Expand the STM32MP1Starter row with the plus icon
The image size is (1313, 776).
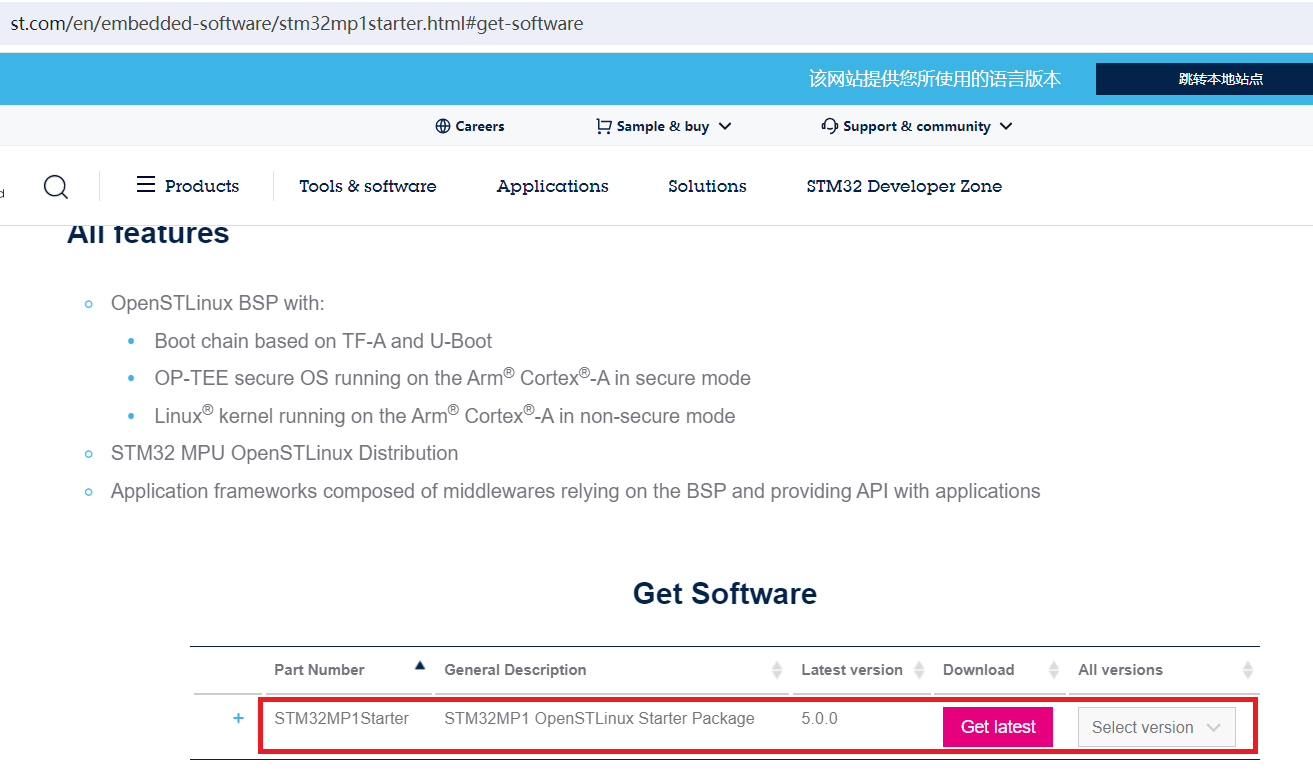(238, 718)
